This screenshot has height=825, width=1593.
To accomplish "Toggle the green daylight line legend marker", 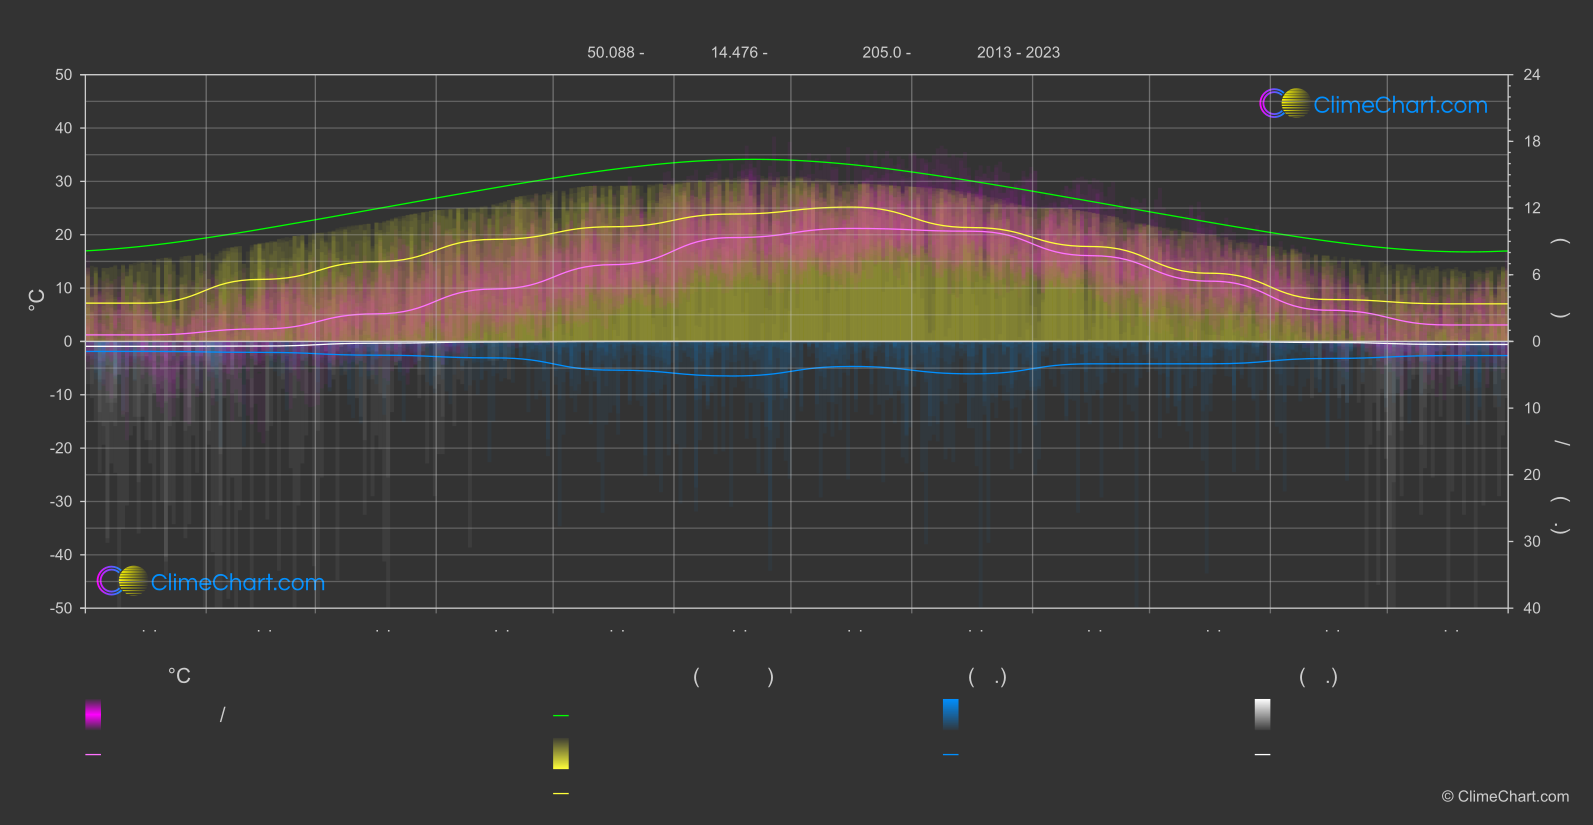I will 561,716.
